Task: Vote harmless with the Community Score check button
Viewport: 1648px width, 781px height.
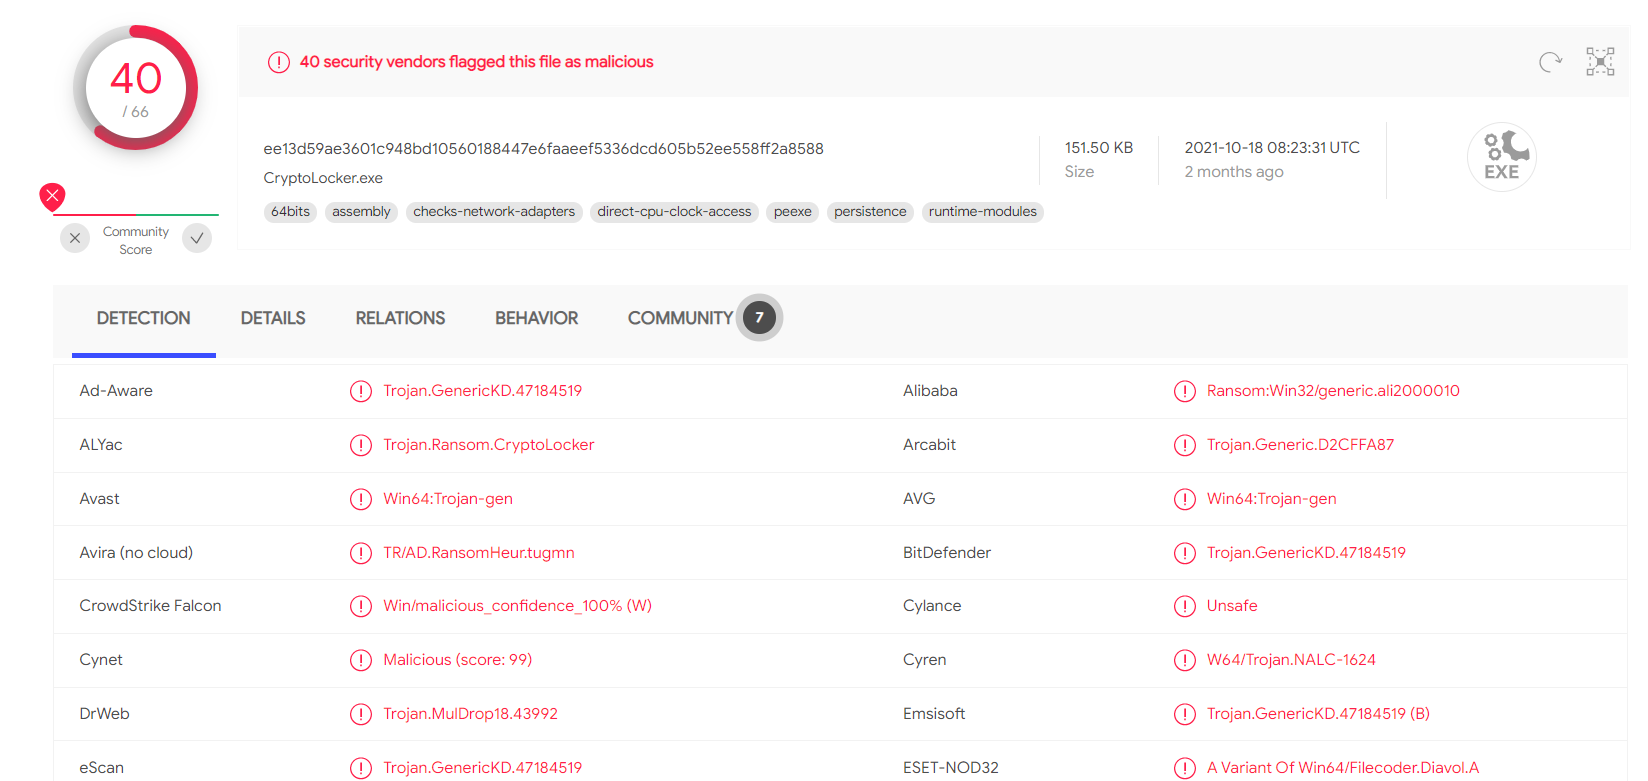Action: coord(197,238)
